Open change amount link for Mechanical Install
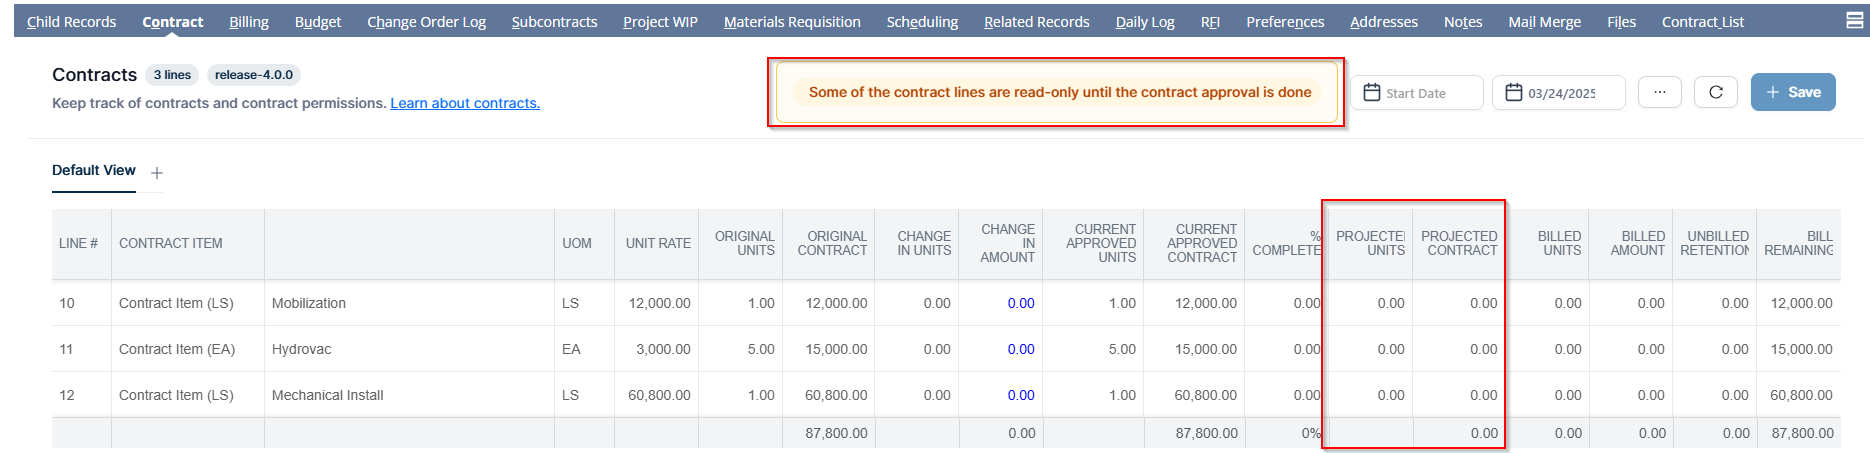 click(1021, 395)
